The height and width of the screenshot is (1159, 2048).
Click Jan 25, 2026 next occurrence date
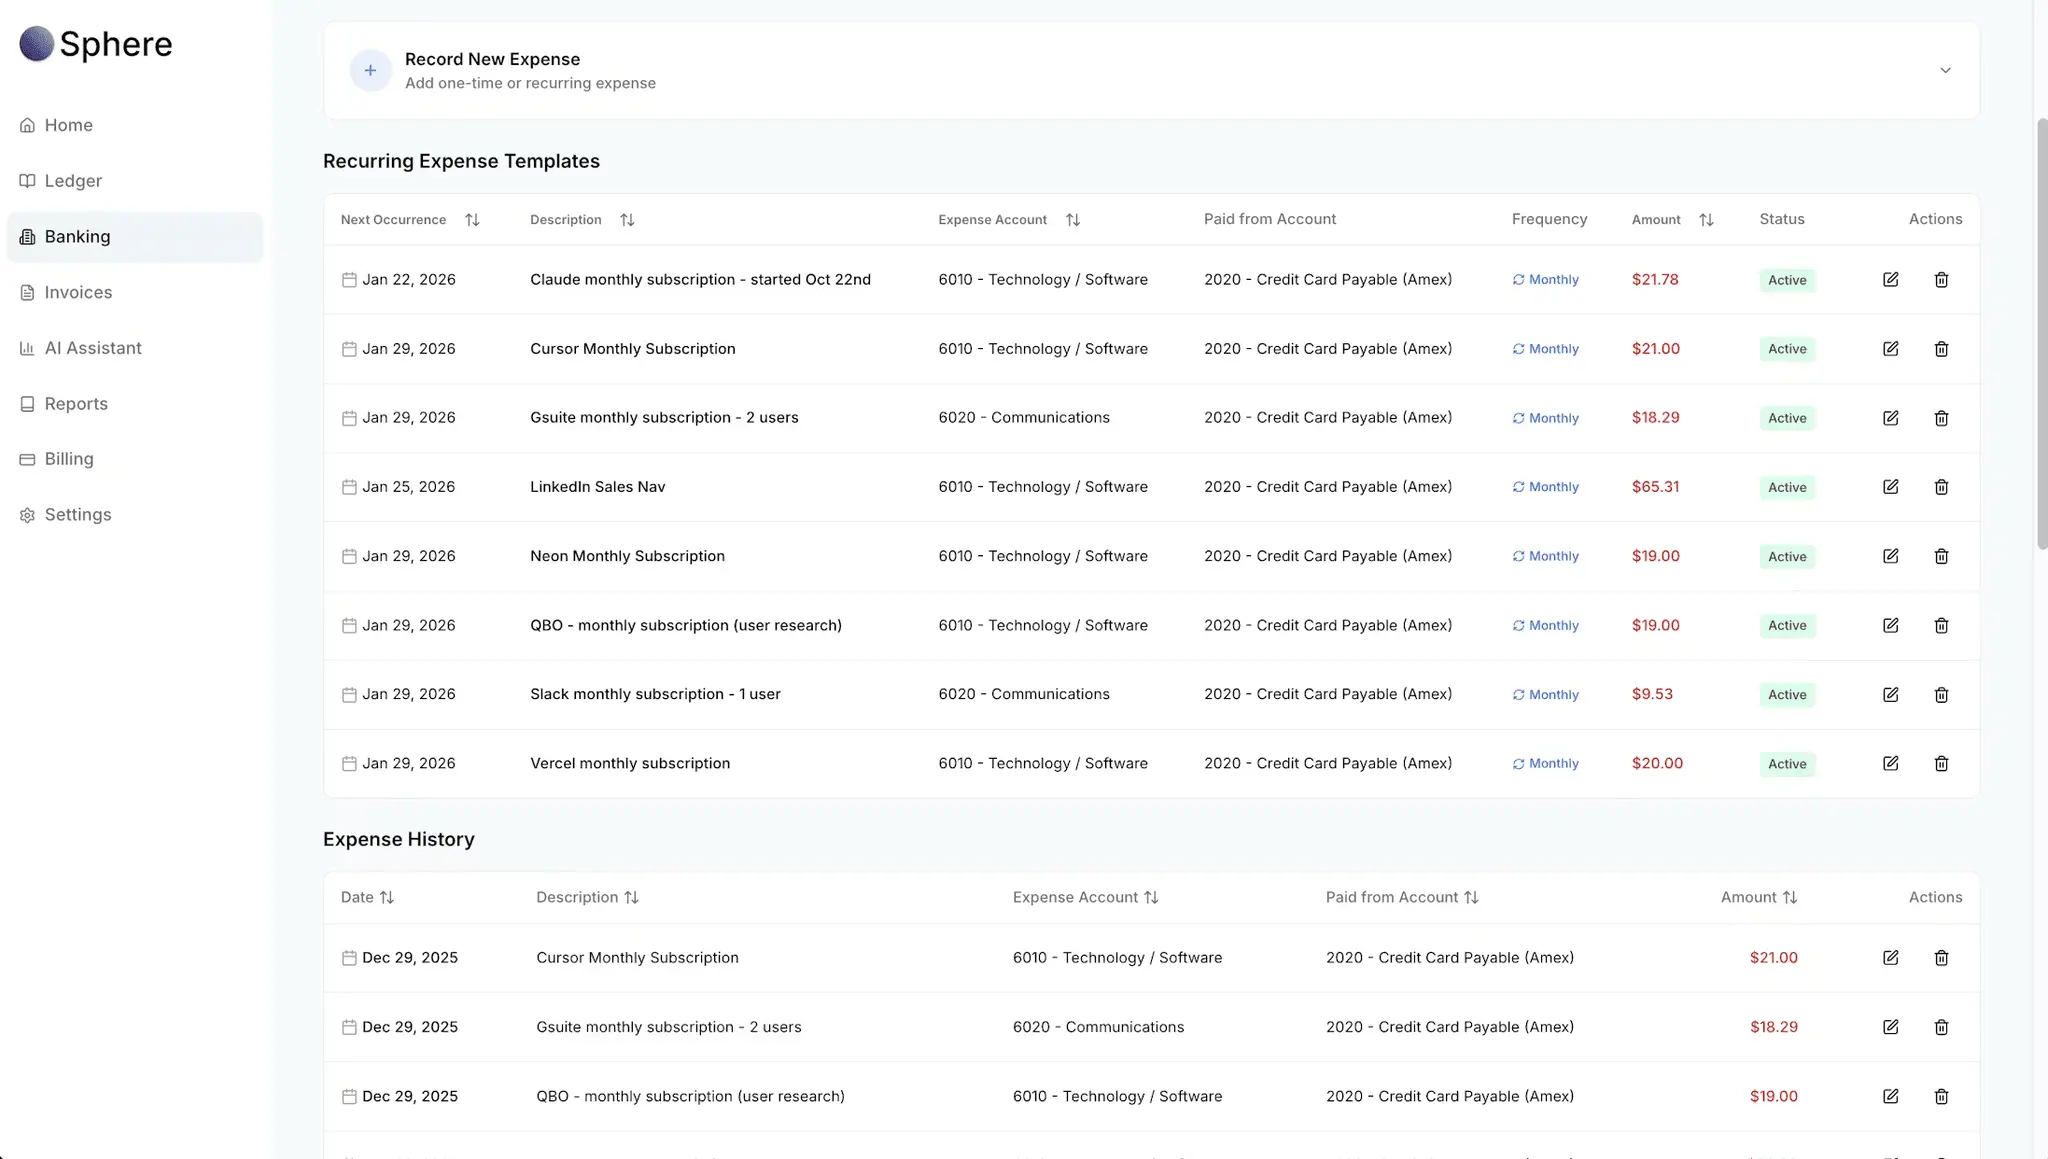(x=408, y=487)
